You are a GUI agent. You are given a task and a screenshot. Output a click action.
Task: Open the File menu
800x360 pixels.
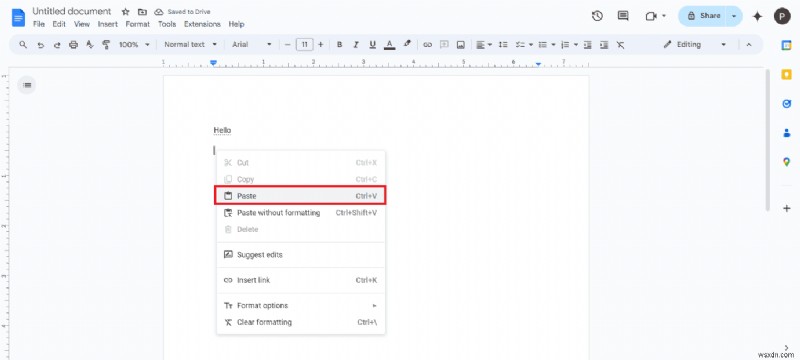(x=39, y=24)
